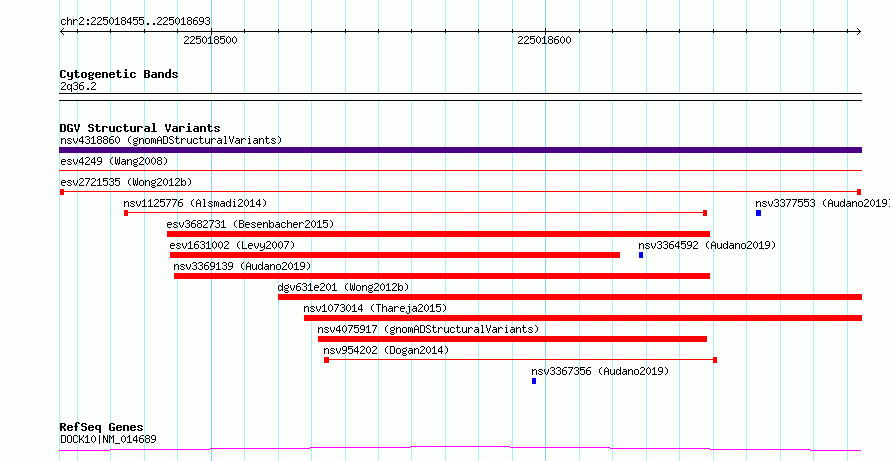Open nsv3367356 (Audano2019) label

pyautogui.click(x=601, y=371)
